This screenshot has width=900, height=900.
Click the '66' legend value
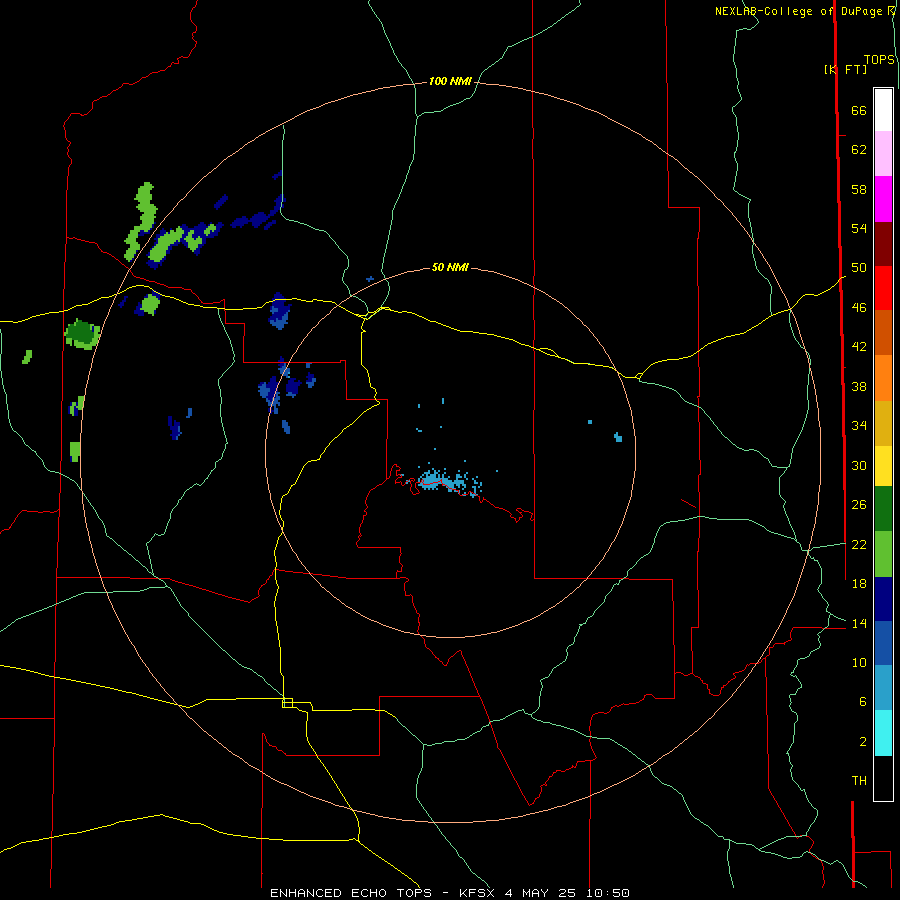point(859,110)
